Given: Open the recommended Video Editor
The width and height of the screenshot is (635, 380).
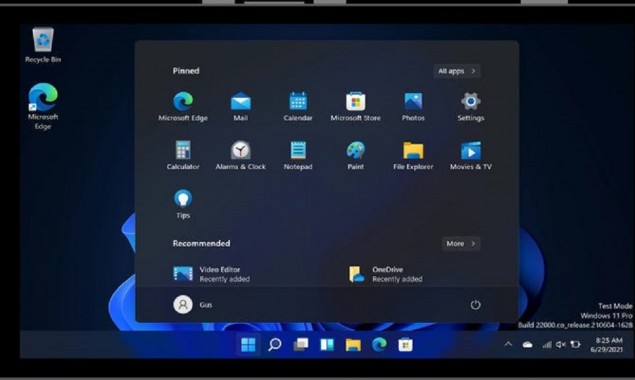Looking at the screenshot, I should tap(212, 274).
